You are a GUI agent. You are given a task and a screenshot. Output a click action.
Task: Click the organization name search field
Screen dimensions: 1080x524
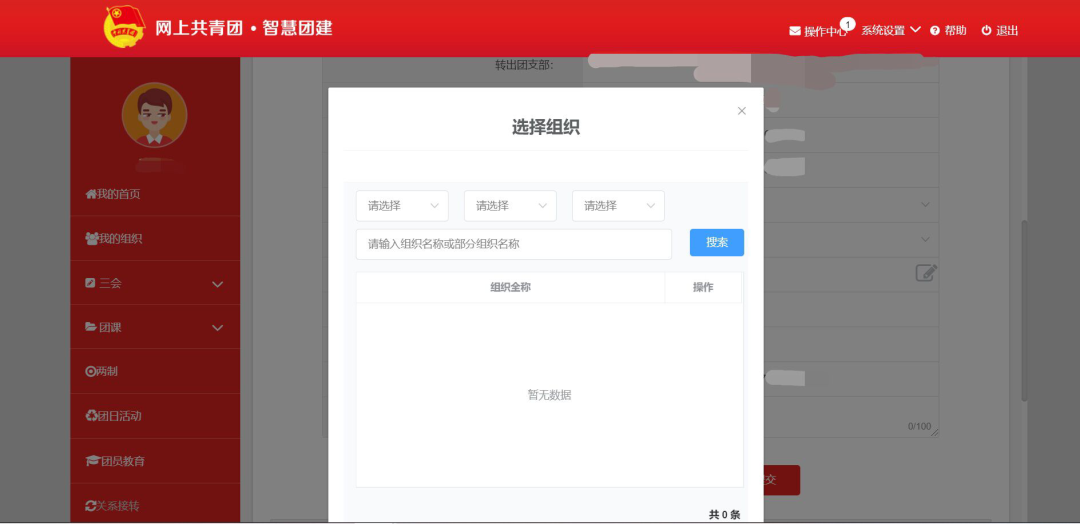click(x=513, y=244)
